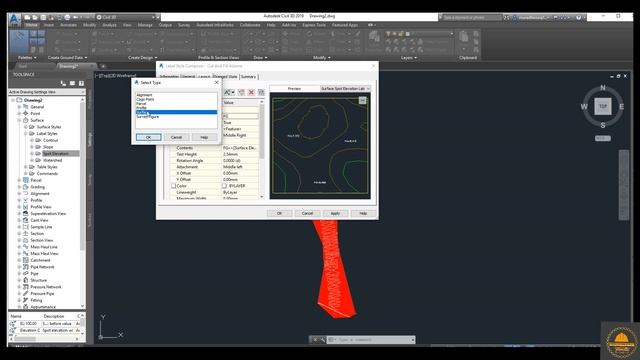Click the command line close X icon
Image resolution: width=640 pixels, height=360 pixels.
(x=315, y=340)
